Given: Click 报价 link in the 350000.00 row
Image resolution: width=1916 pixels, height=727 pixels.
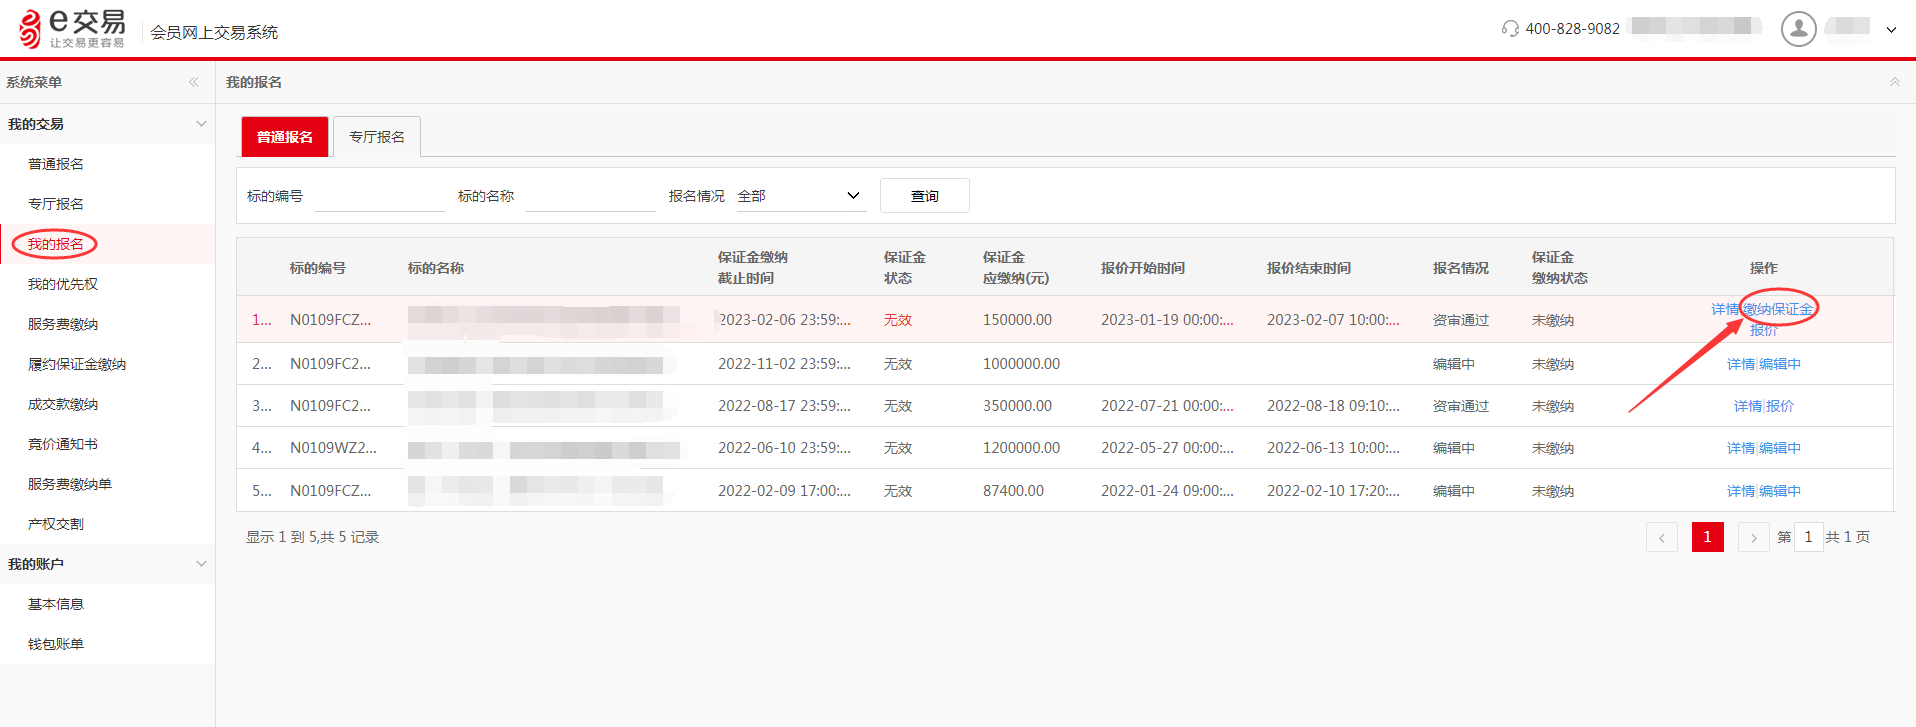Looking at the screenshot, I should 1780,406.
